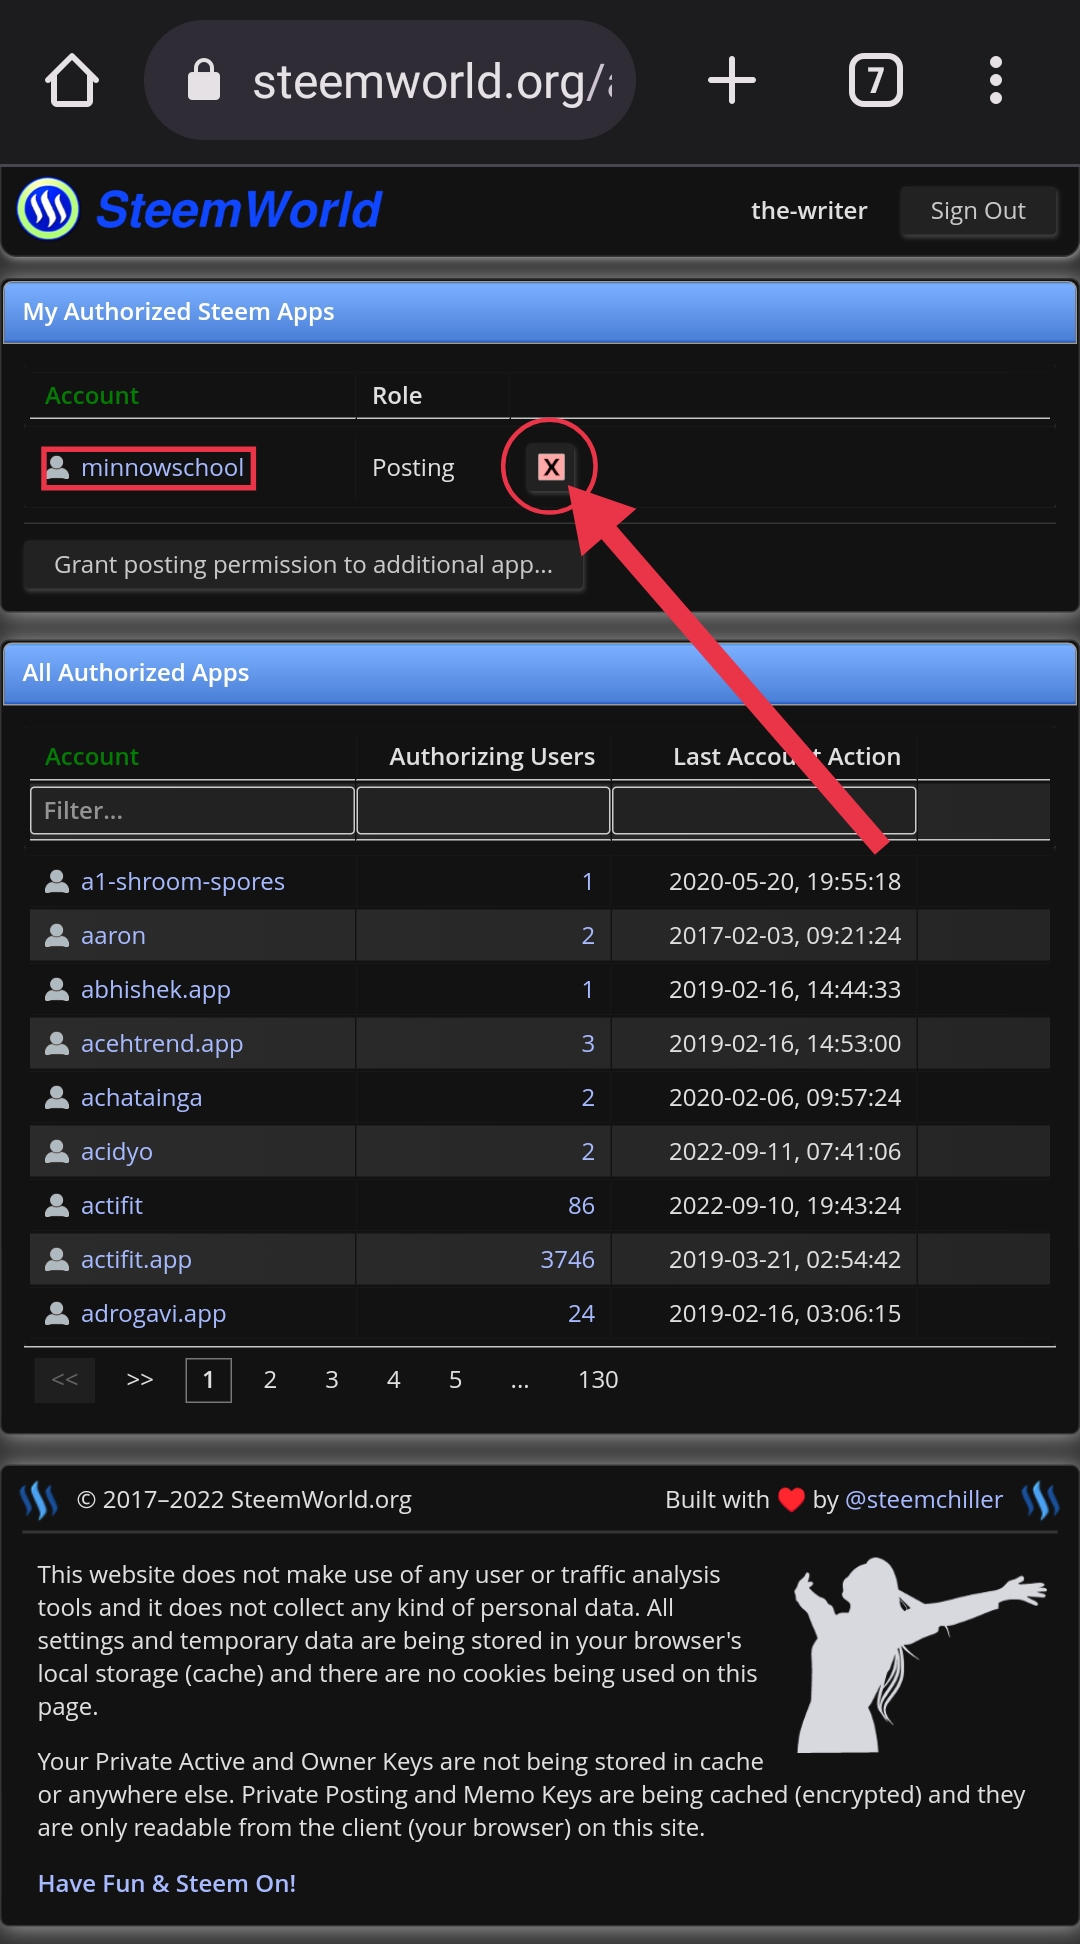Jump to last page 130
Viewport: 1080px width, 1944px height.
pyautogui.click(x=598, y=1380)
